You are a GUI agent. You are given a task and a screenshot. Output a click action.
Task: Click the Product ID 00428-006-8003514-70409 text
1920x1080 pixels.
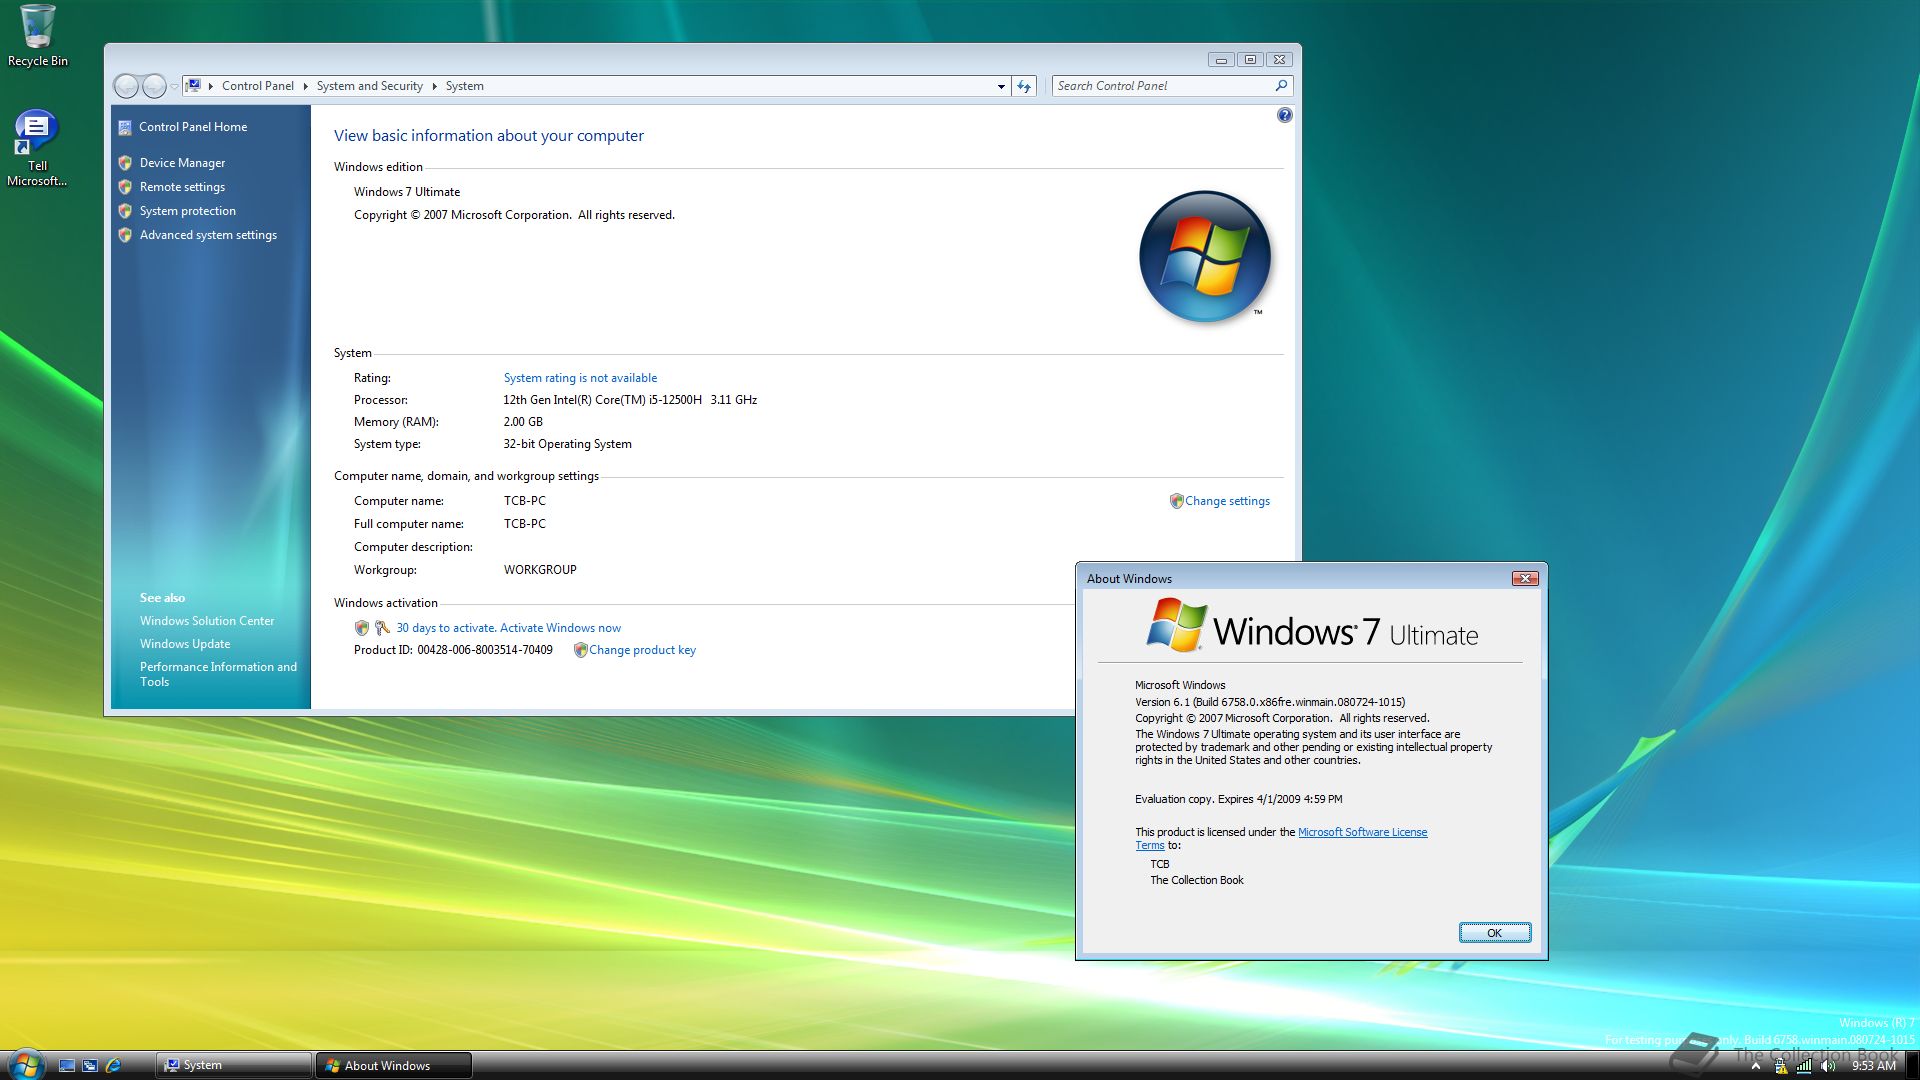[x=453, y=650]
